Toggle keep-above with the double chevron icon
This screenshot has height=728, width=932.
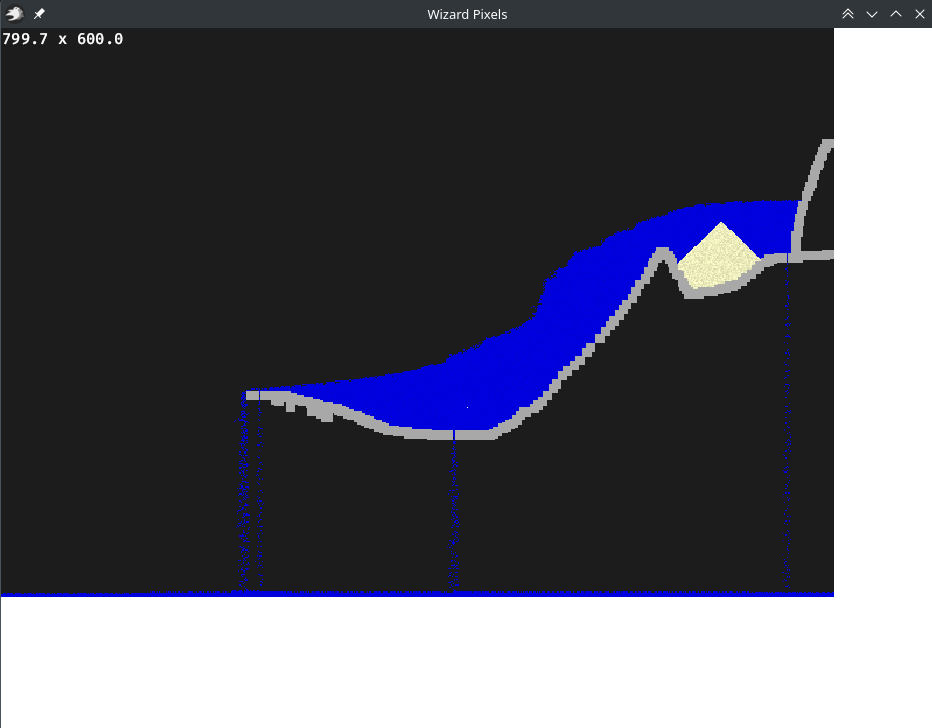pyautogui.click(x=848, y=14)
